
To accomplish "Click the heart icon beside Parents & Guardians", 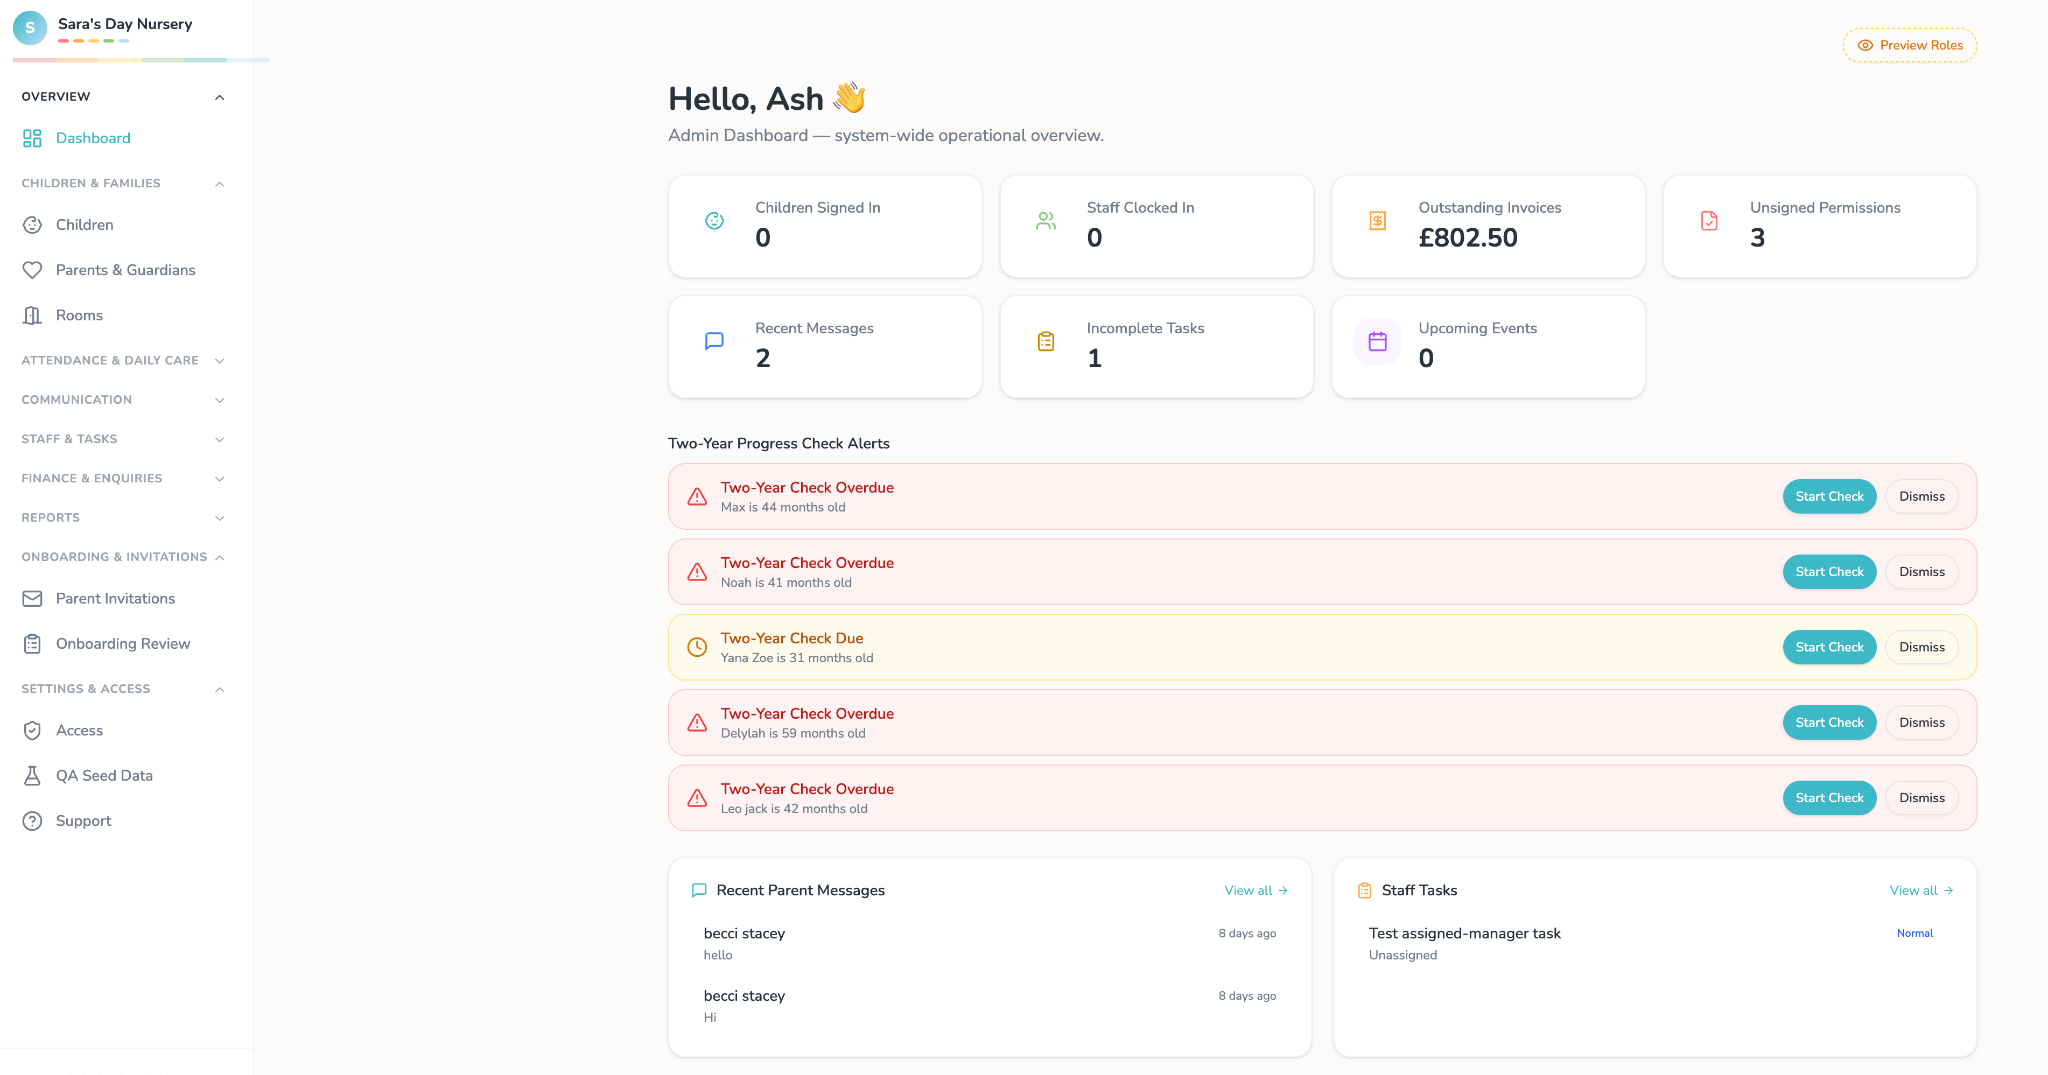I will point(32,270).
